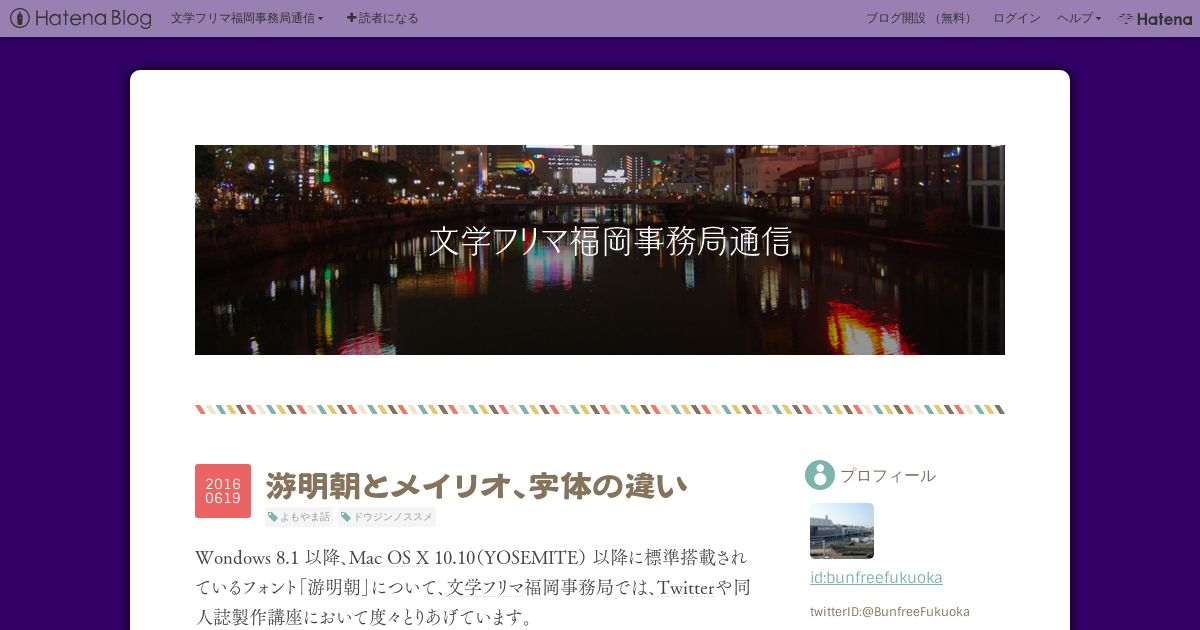The width and height of the screenshot is (1200, 630).
Task: Click the blog title 文学フリマ福岡事務局通信 in banner
Action: [x=610, y=242]
